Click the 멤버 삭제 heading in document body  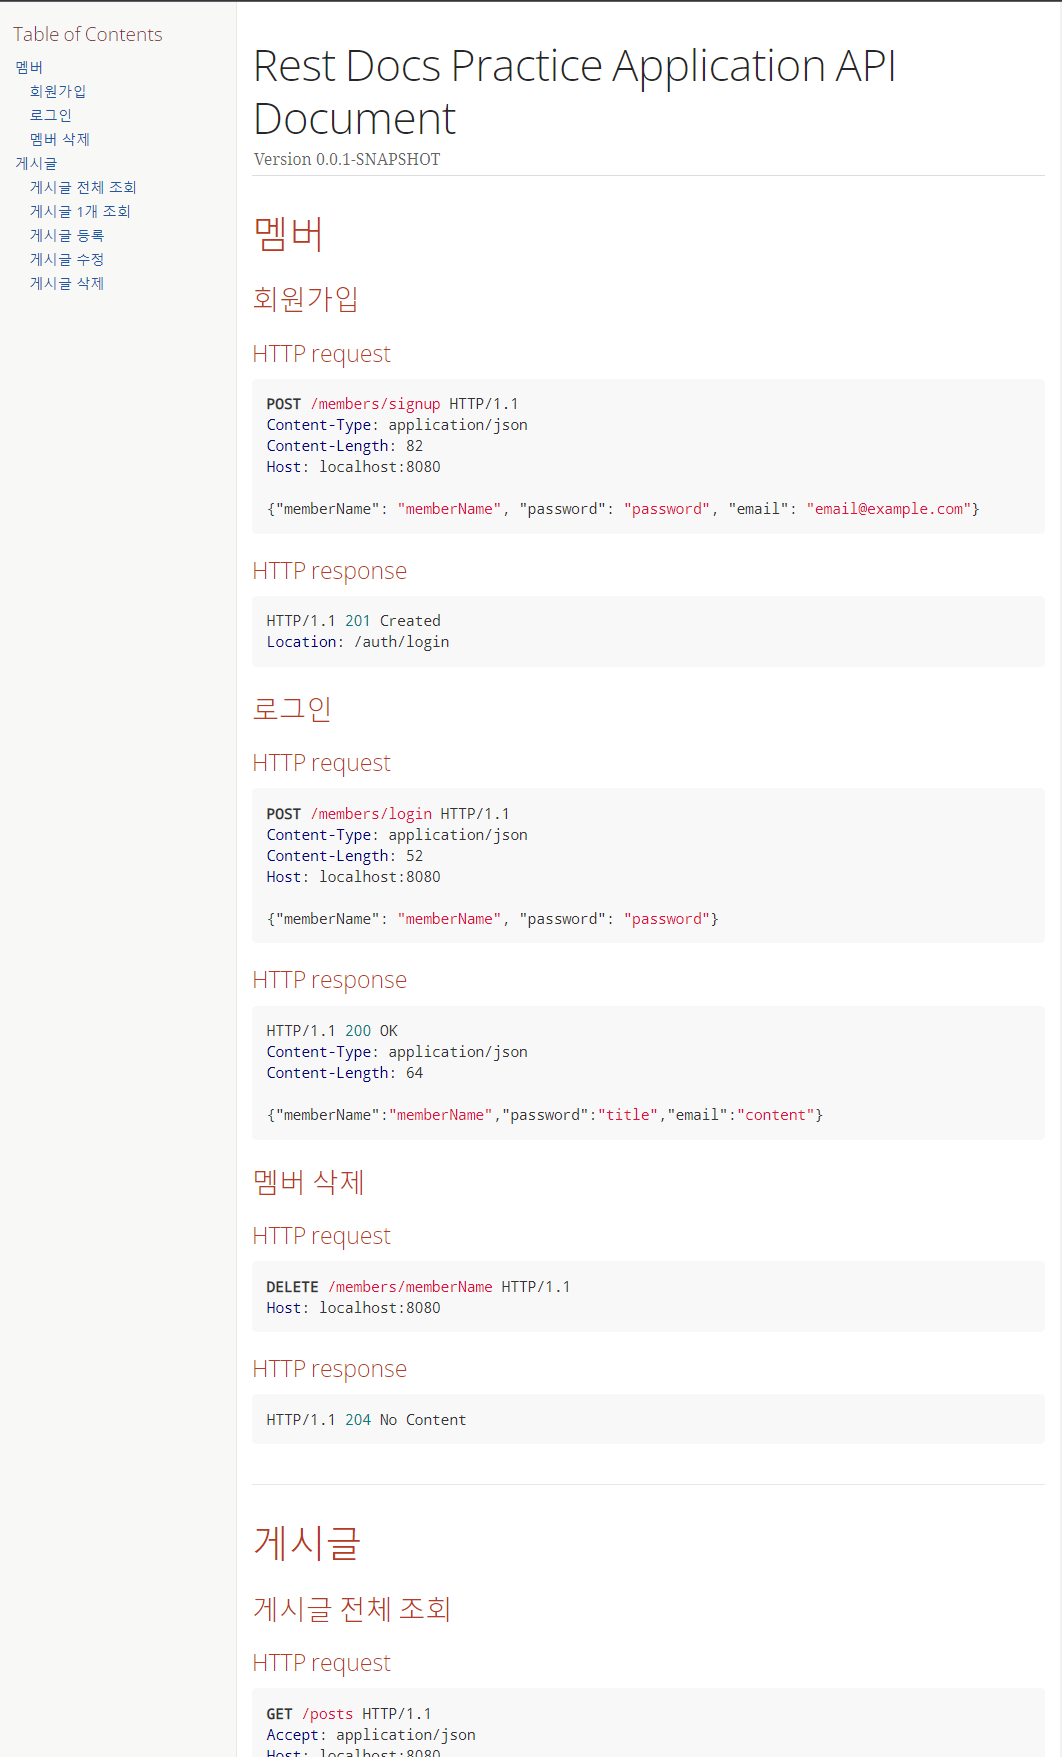[309, 1182]
